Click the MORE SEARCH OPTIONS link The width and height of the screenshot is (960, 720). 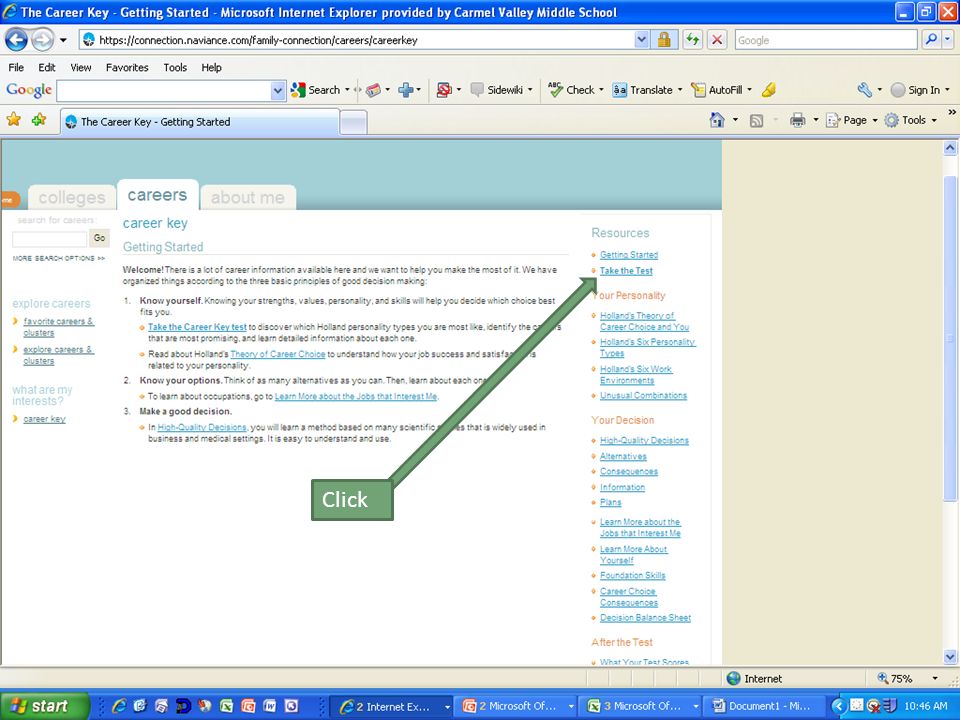pos(58,258)
